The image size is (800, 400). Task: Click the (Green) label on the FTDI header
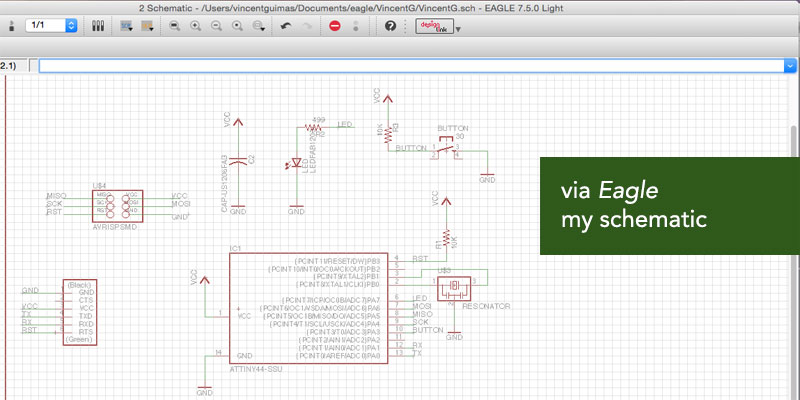[80, 339]
